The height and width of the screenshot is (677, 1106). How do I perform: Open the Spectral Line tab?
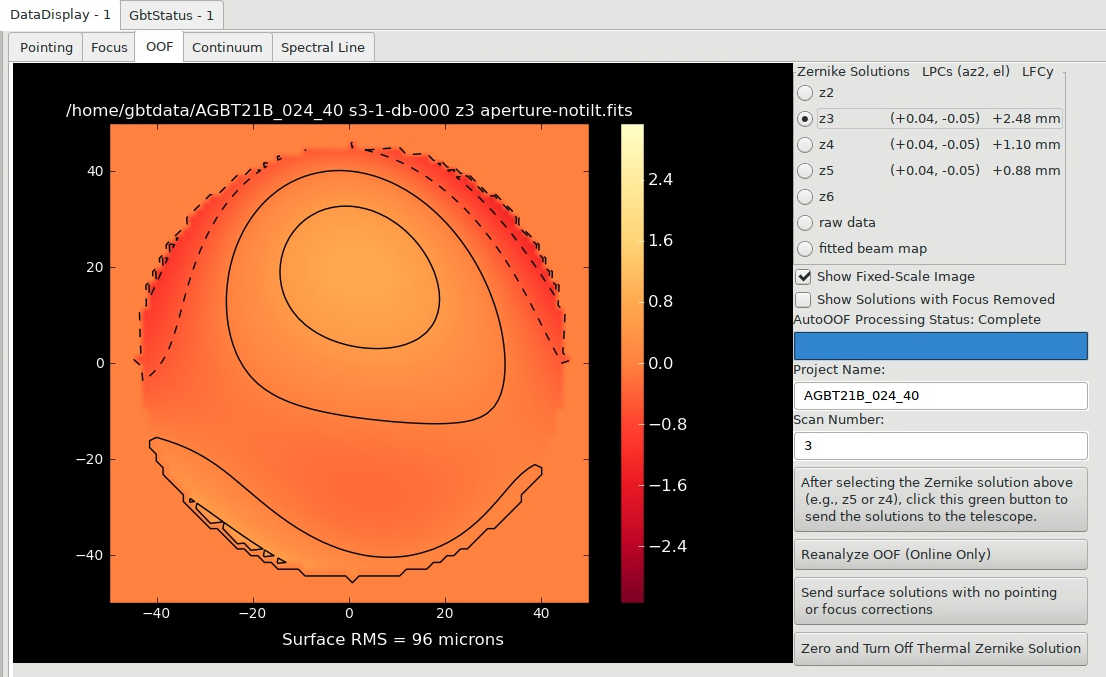coord(323,47)
